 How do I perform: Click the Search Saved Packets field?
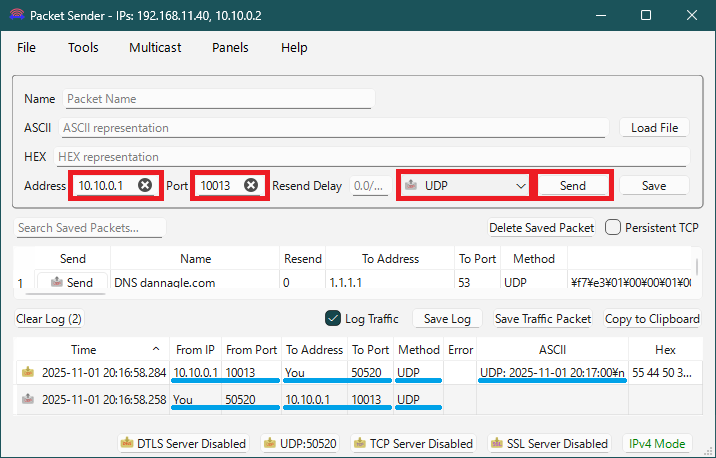click(90, 228)
